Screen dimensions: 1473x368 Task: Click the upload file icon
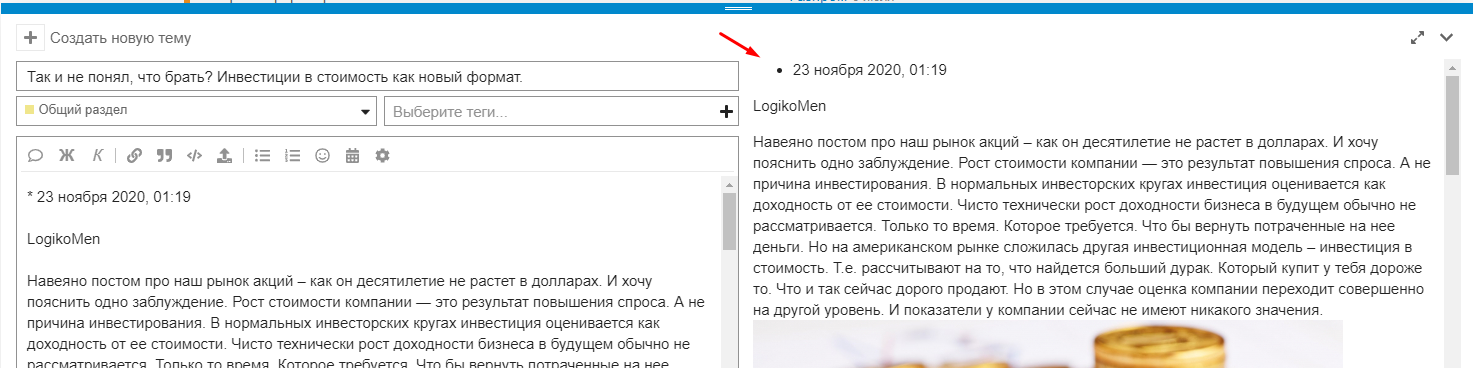click(225, 155)
